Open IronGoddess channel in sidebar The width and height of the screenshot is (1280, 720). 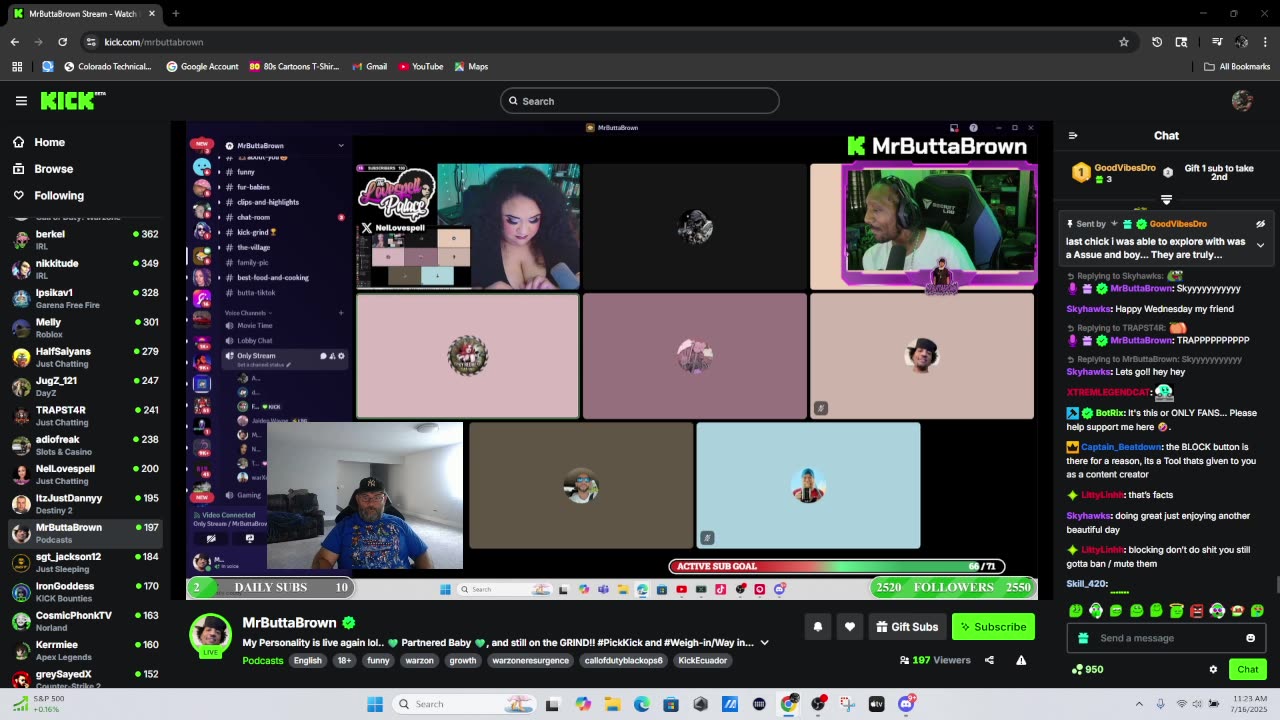[85, 592]
